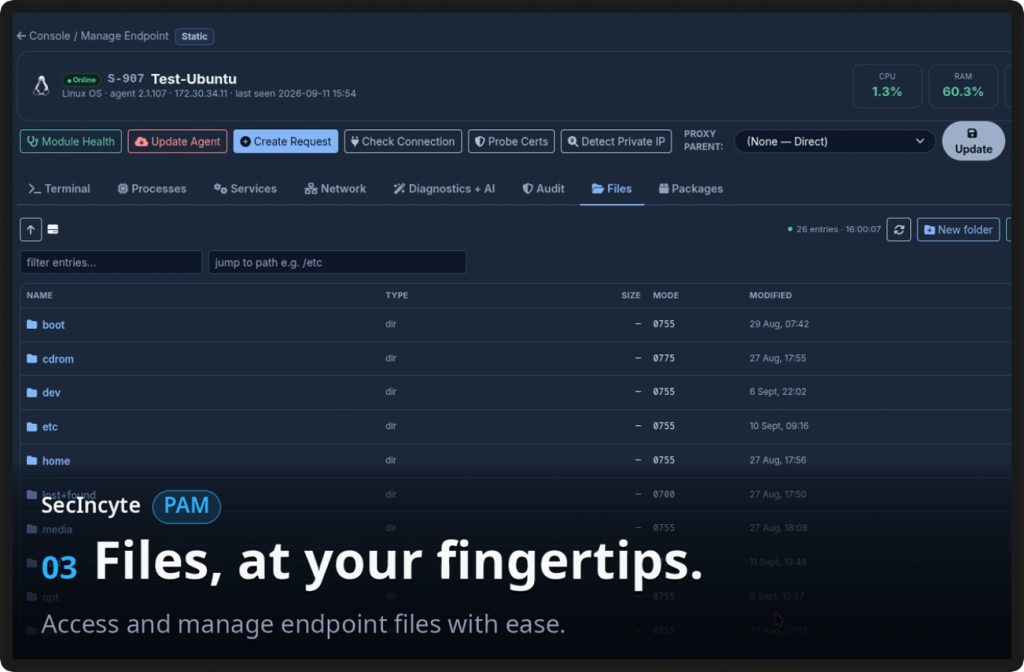Click the Update save button

tap(973, 141)
